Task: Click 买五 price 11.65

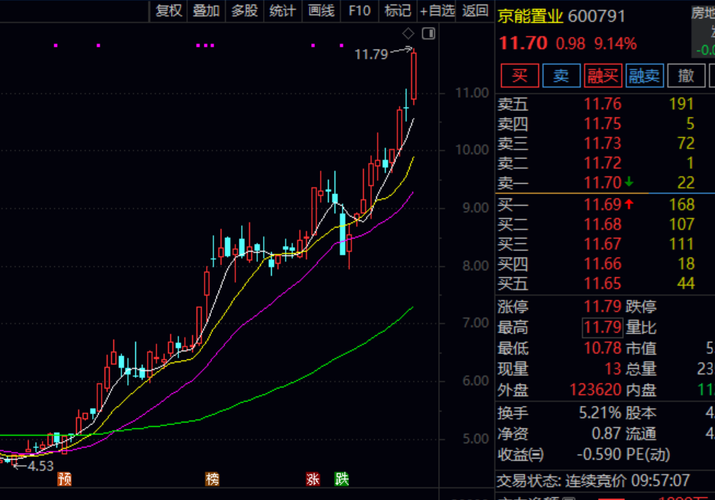Action: pos(603,284)
